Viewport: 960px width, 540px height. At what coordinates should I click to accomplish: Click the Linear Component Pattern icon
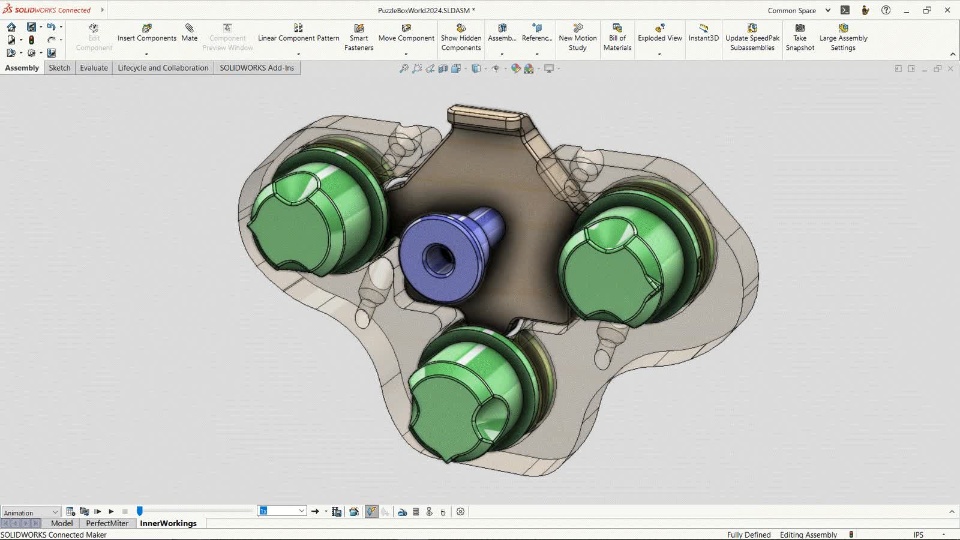(x=298, y=28)
